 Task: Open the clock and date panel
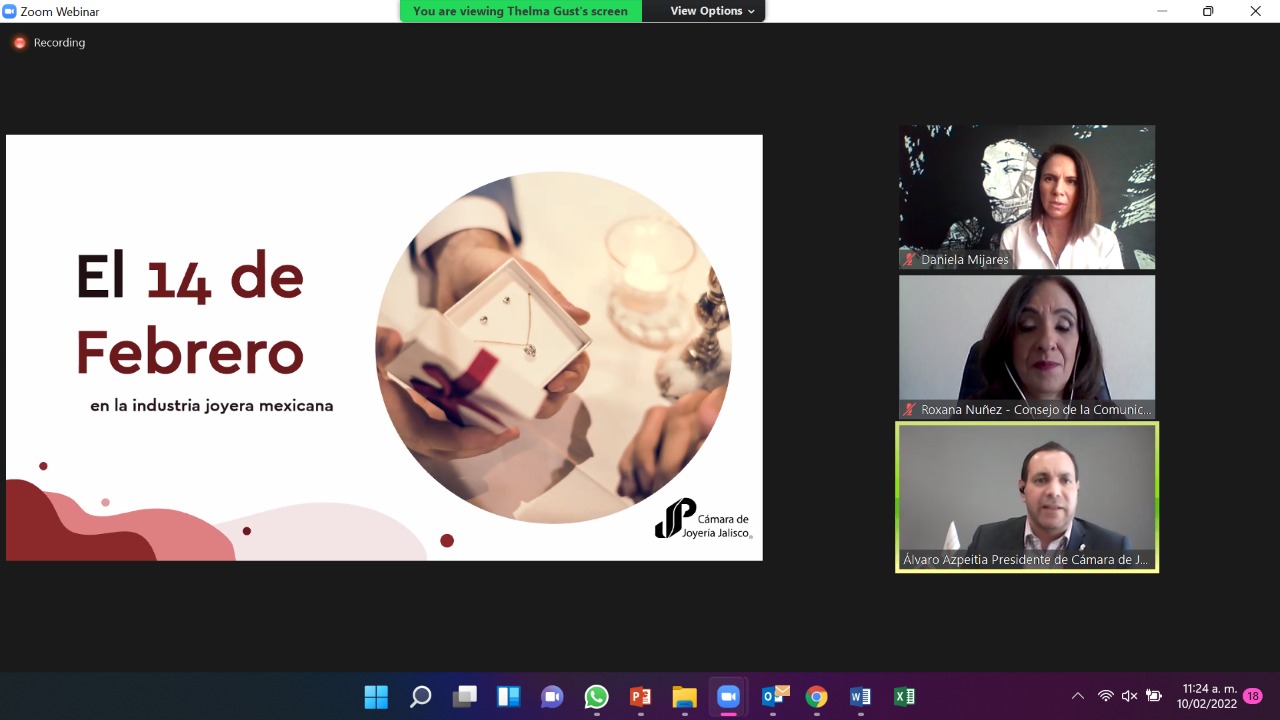pos(1208,696)
